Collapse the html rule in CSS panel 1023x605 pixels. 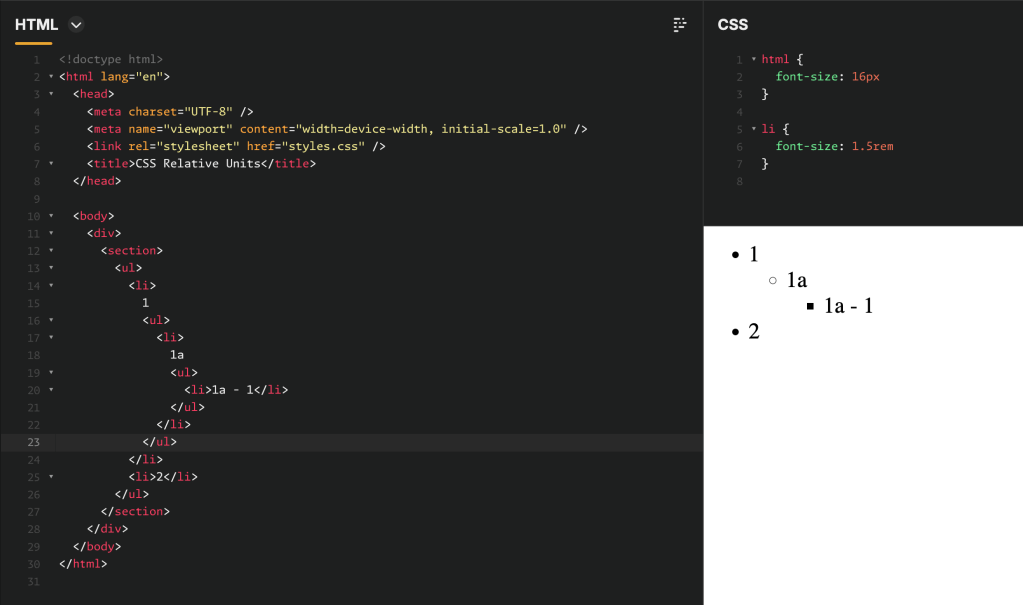pyautogui.click(x=753, y=60)
